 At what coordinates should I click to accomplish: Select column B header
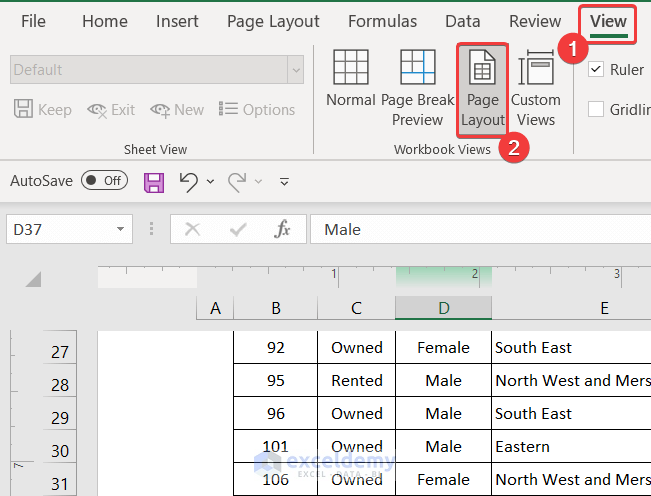click(276, 308)
